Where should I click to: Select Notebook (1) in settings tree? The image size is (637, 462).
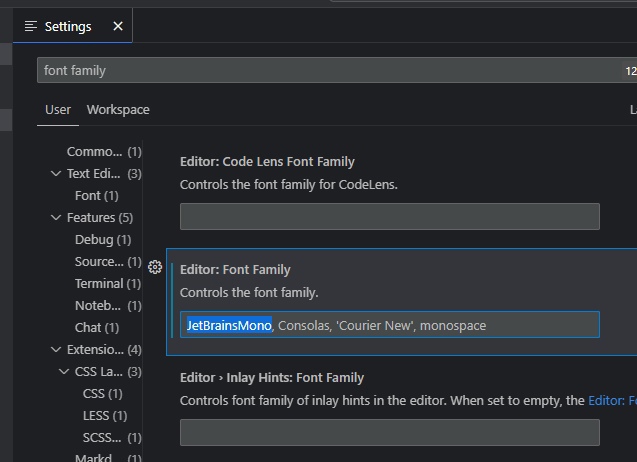tap(108, 305)
